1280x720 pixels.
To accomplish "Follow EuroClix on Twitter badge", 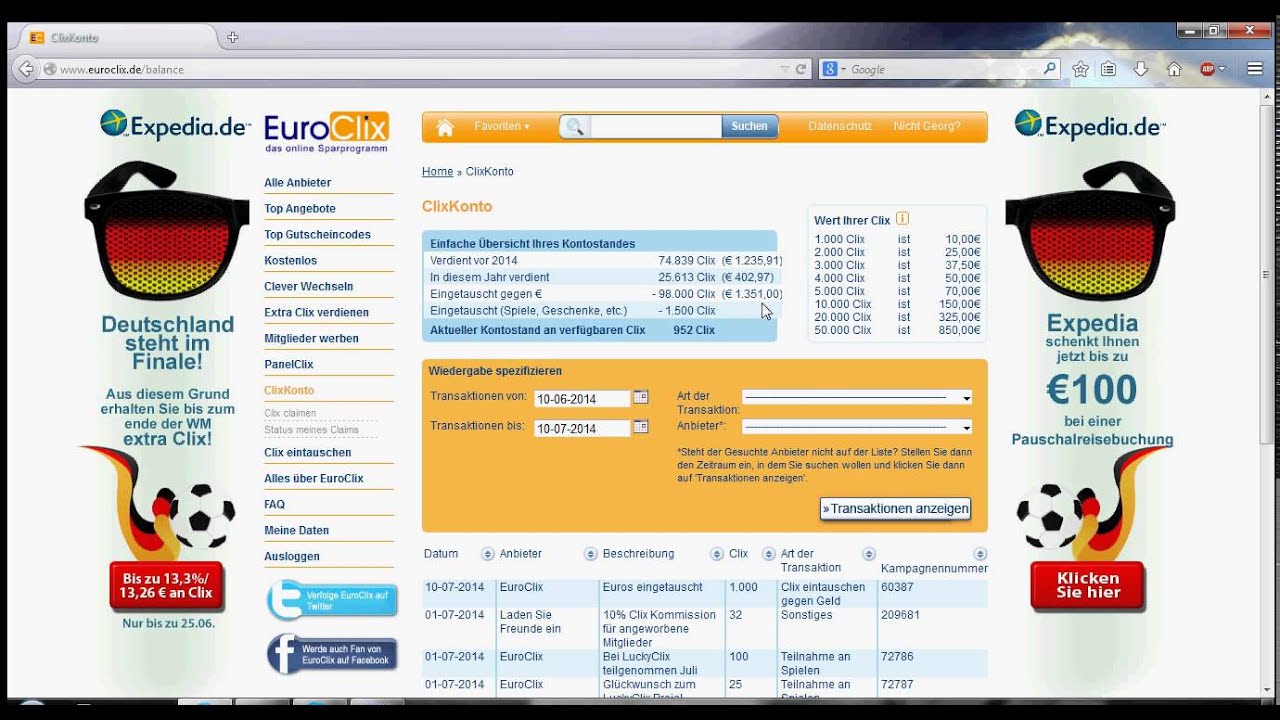I will [x=332, y=600].
